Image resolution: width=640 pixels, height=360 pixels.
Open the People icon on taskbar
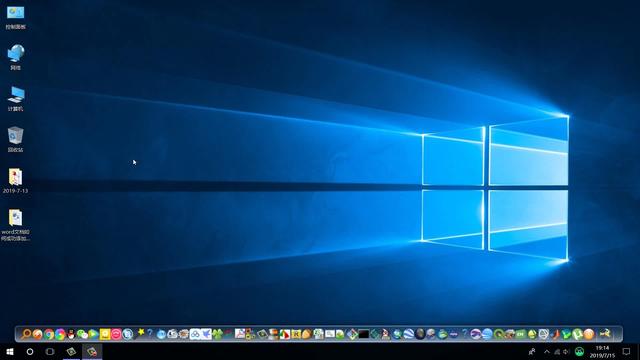tap(531, 351)
